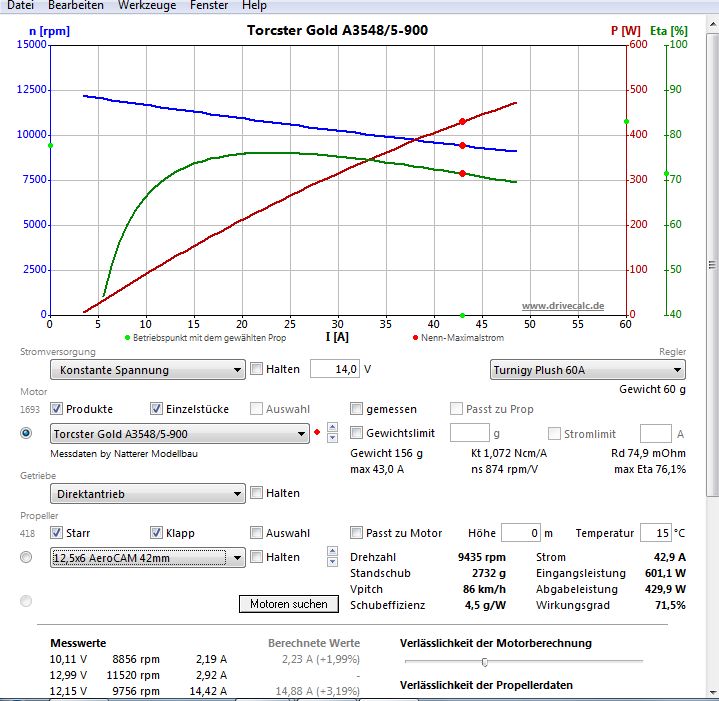
Task: Enable the Gewichtslimit checkbox
Action: 356,432
